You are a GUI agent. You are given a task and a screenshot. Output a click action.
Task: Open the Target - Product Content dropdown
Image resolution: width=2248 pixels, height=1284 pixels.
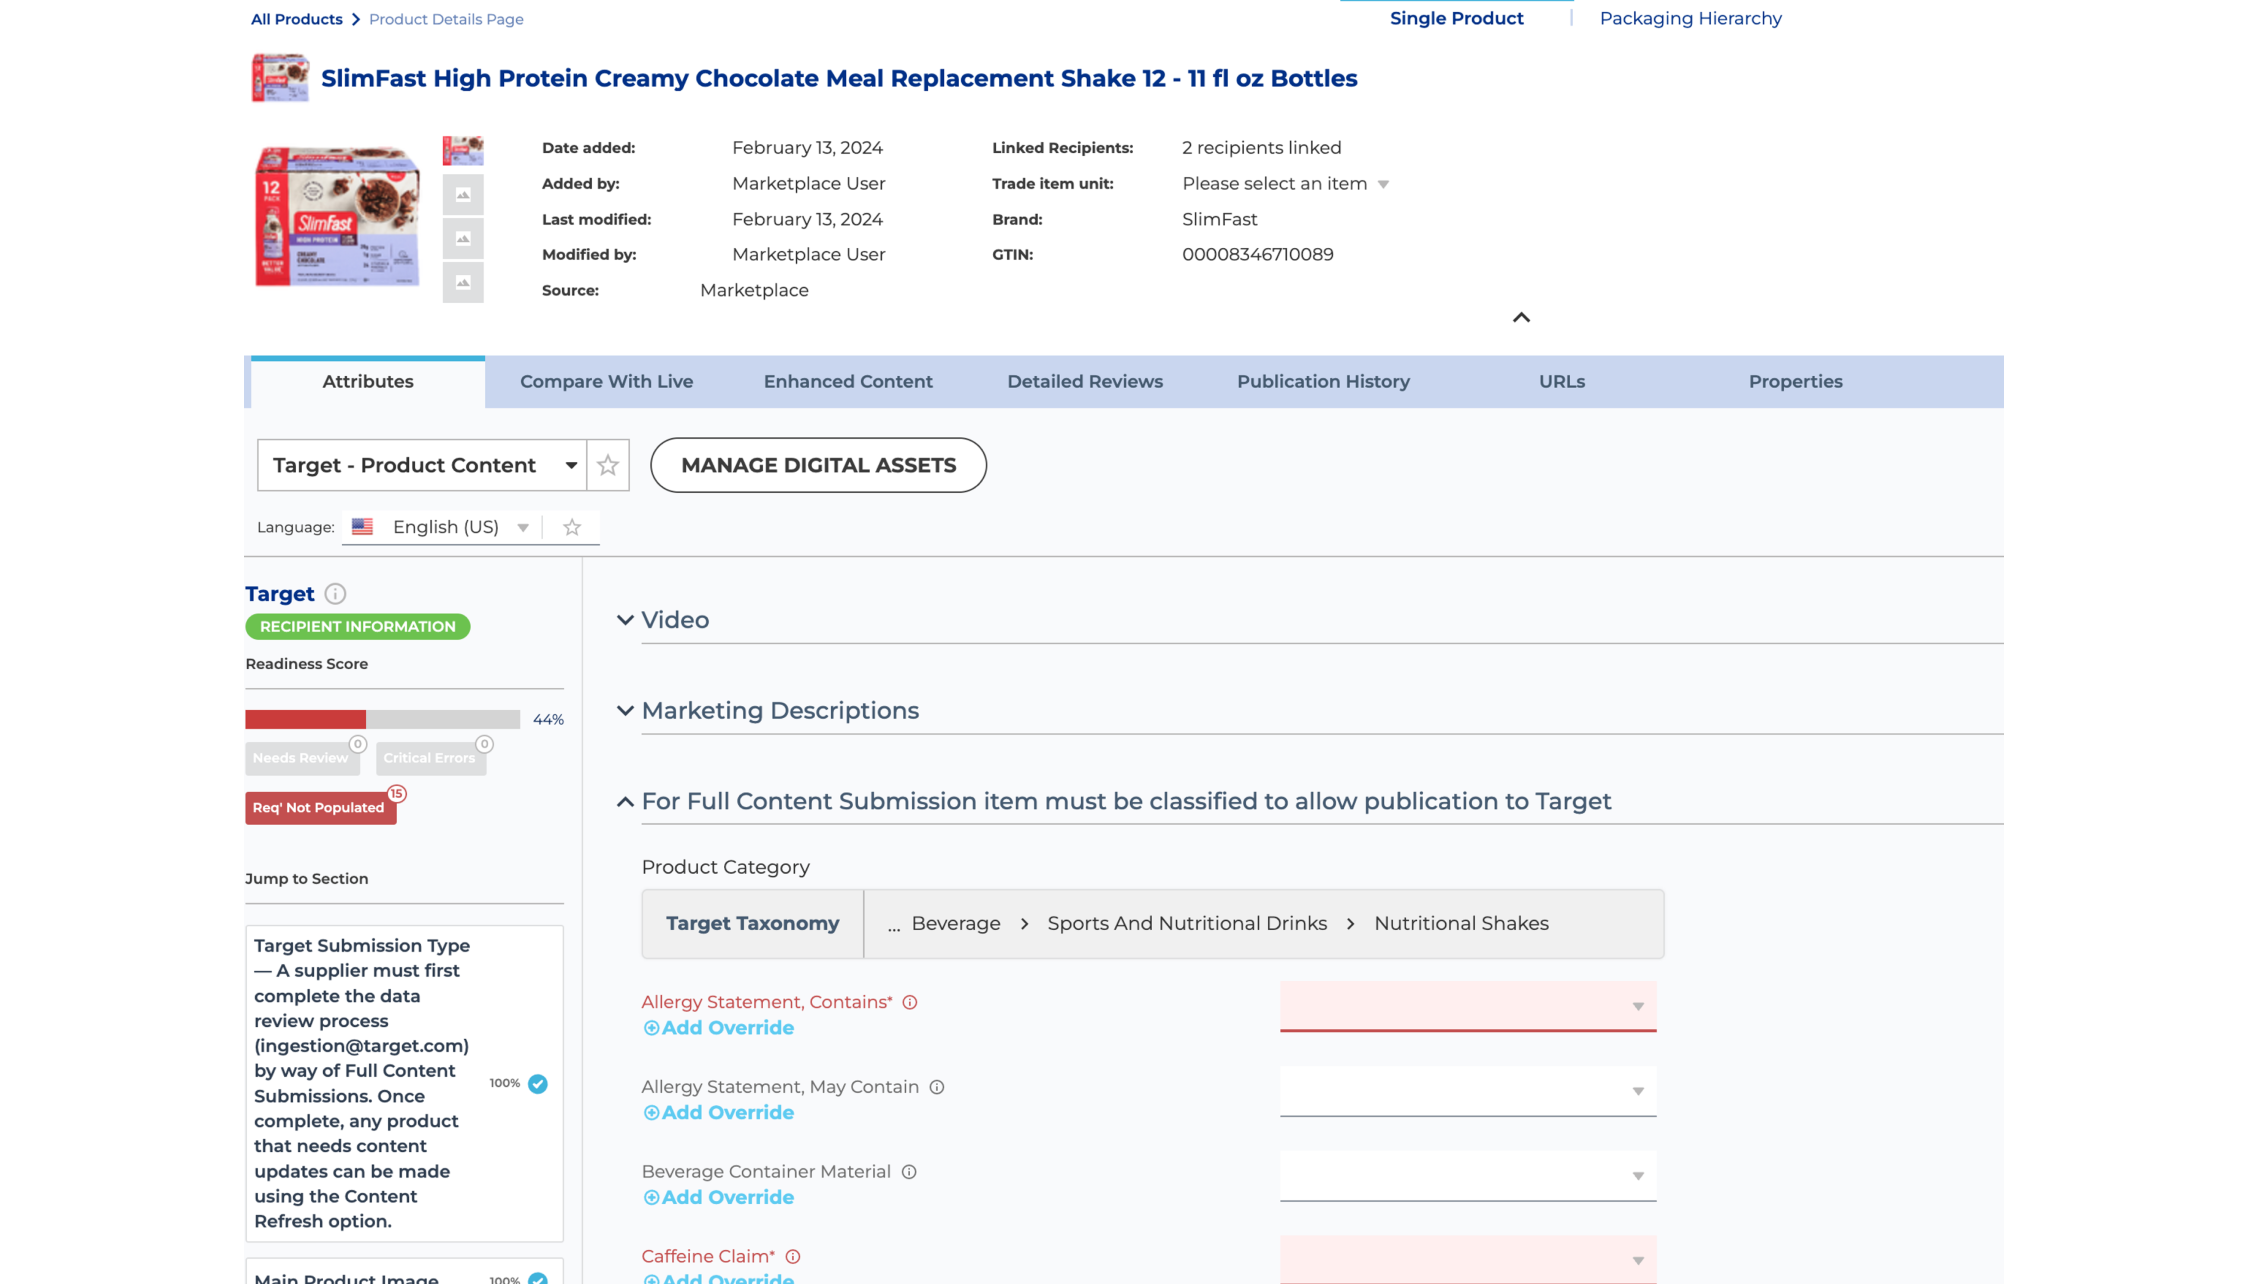(x=422, y=465)
